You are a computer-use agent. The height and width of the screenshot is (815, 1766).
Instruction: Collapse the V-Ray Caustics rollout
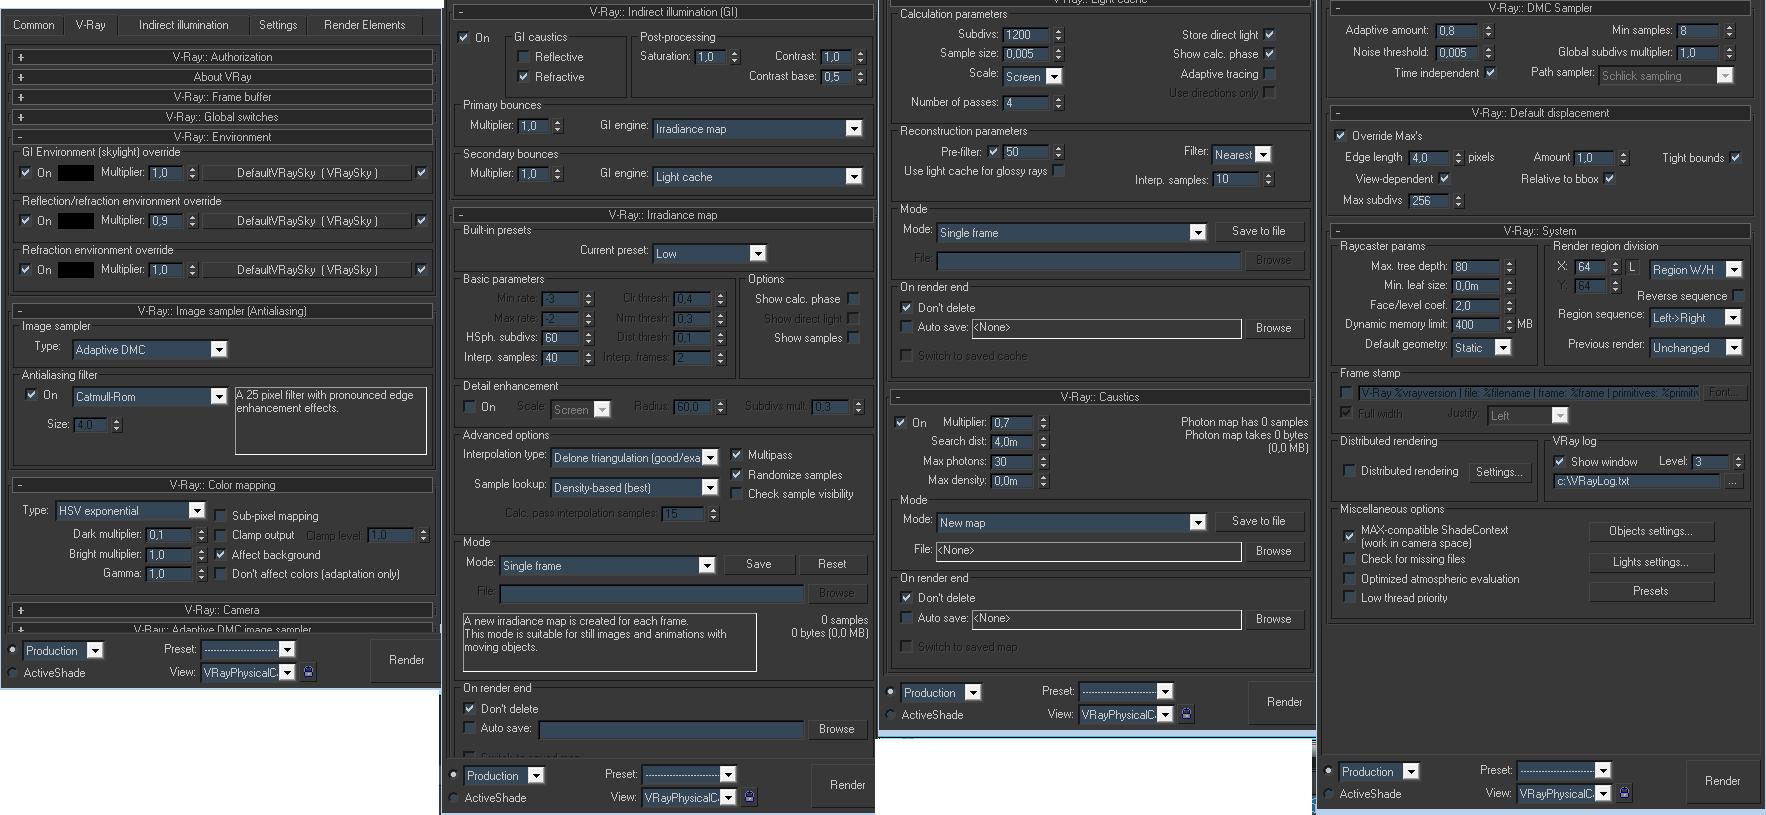1100,397
